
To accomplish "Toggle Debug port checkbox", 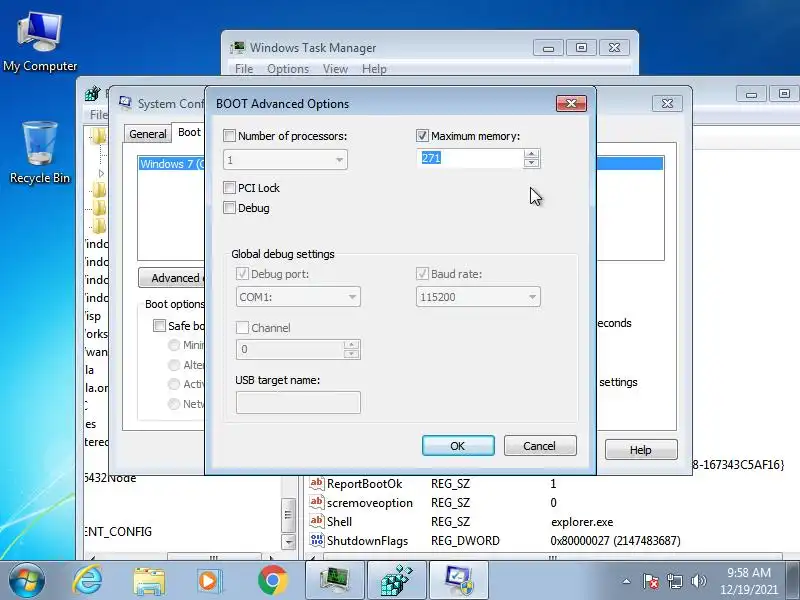I will click(242, 273).
